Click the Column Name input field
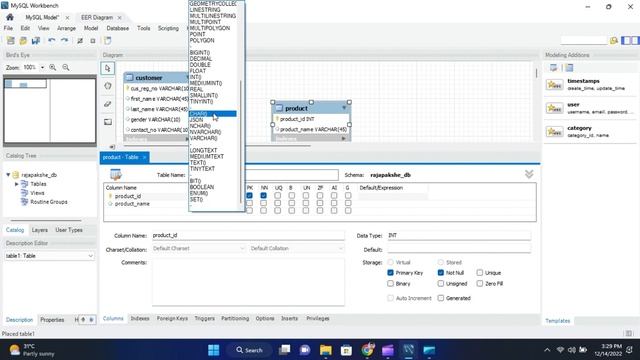The image size is (640, 360). pyautogui.click(x=248, y=236)
